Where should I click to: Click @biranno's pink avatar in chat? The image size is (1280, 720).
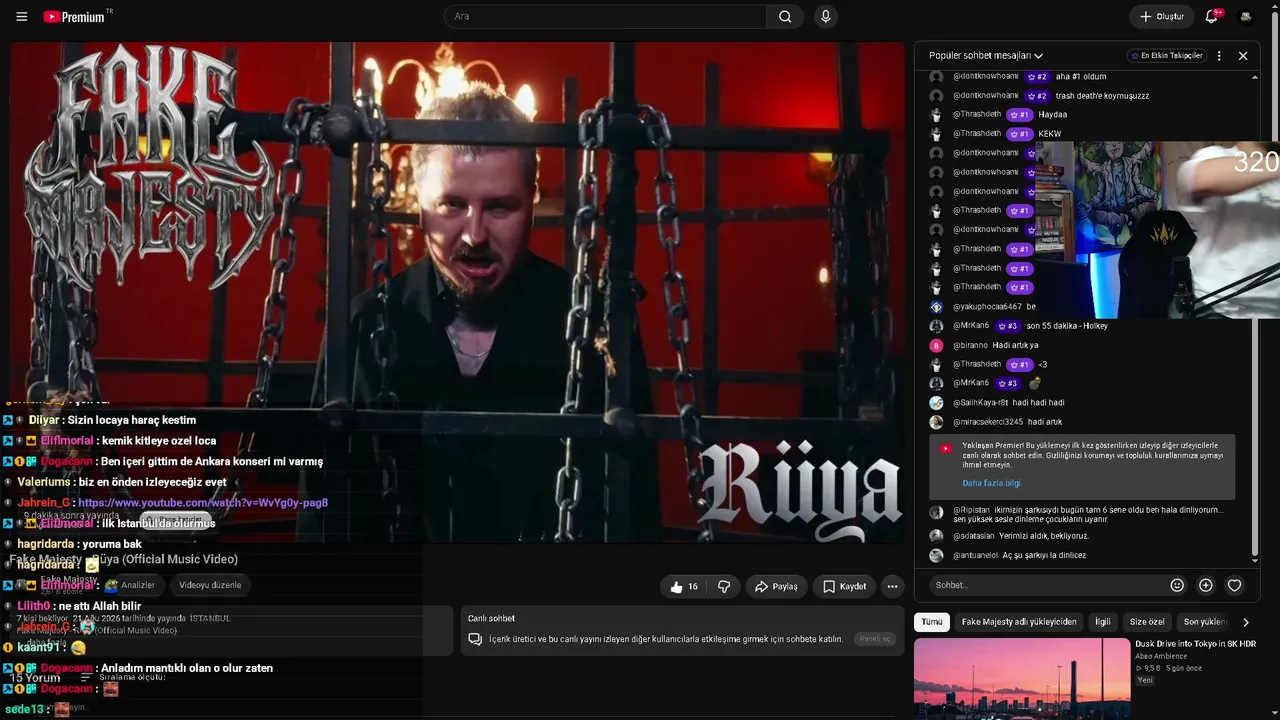[x=936, y=345]
